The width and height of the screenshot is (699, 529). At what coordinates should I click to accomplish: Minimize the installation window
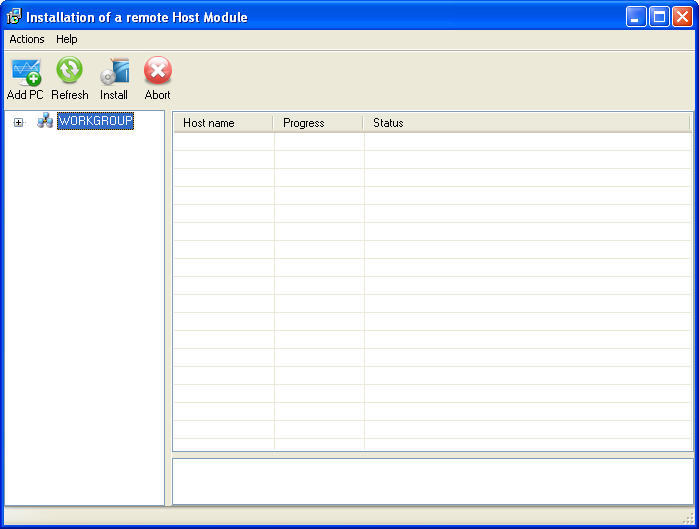tap(636, 17)
